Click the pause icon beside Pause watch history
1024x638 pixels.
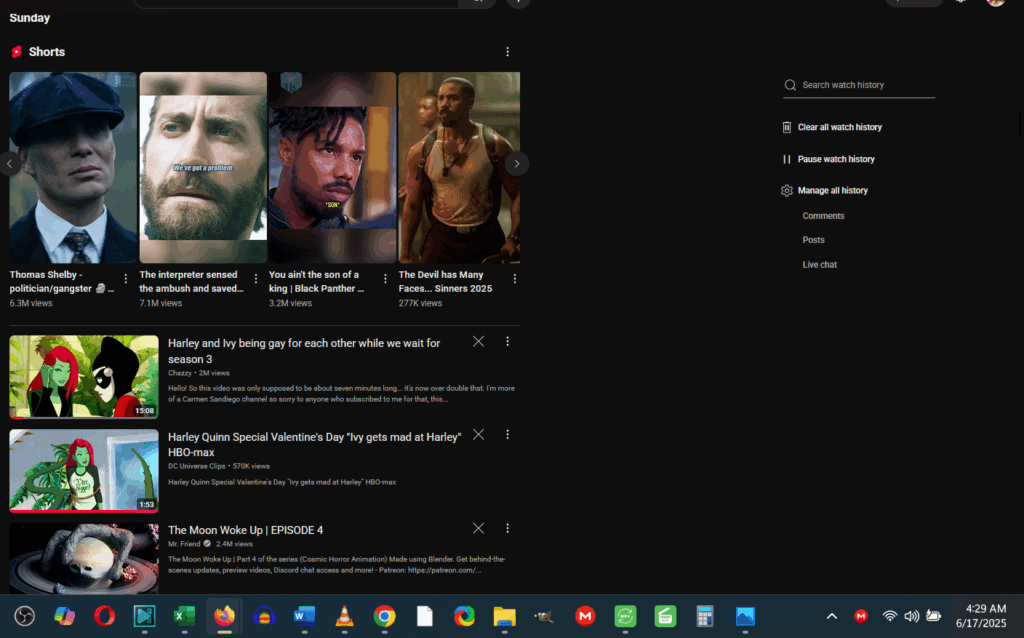[787, 159]
